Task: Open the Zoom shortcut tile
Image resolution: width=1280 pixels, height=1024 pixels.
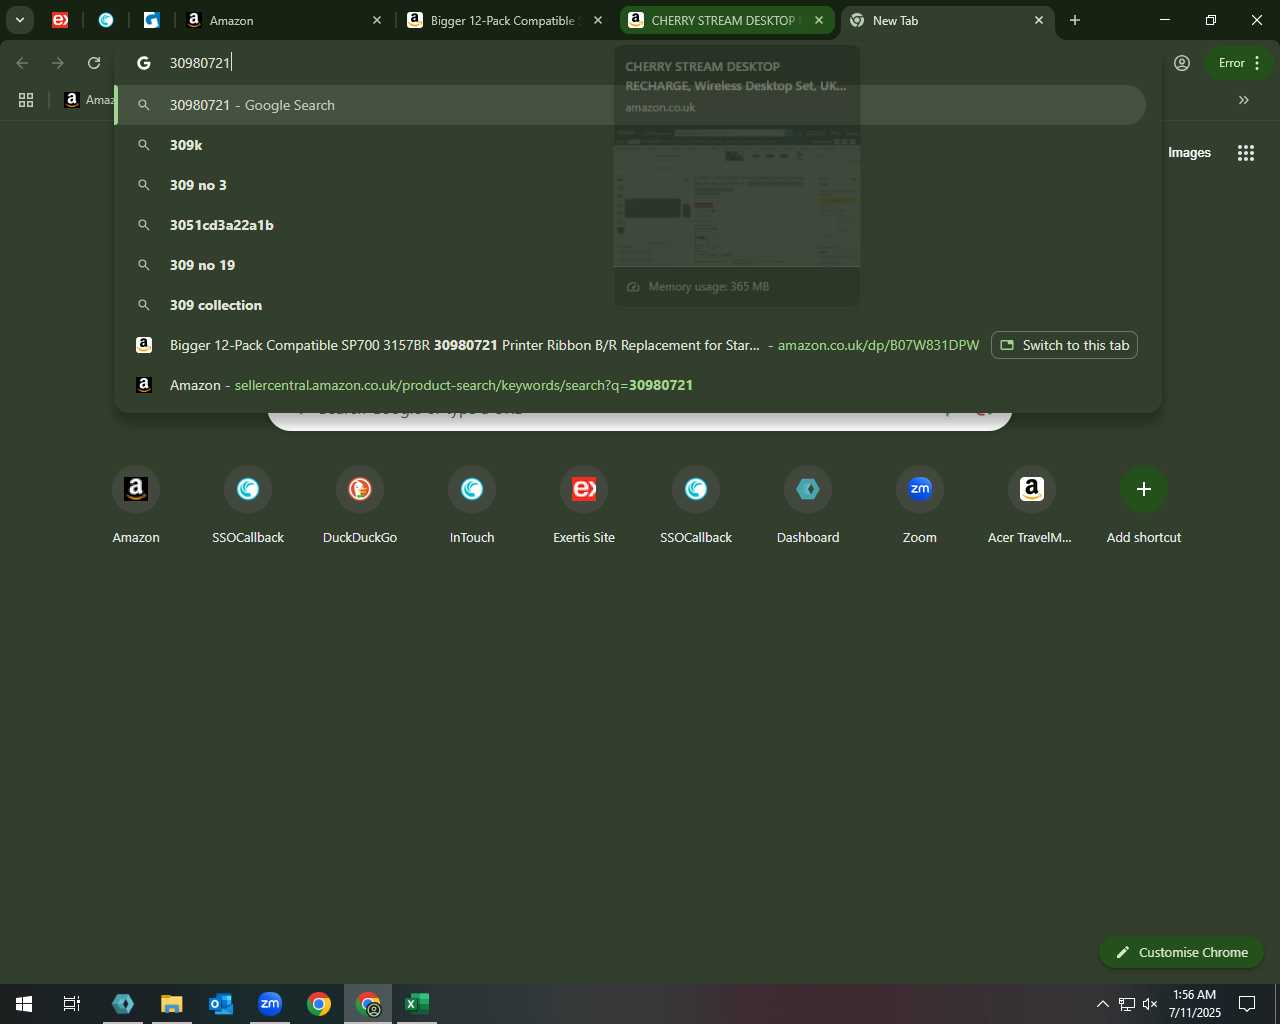Action: [920, 505]
